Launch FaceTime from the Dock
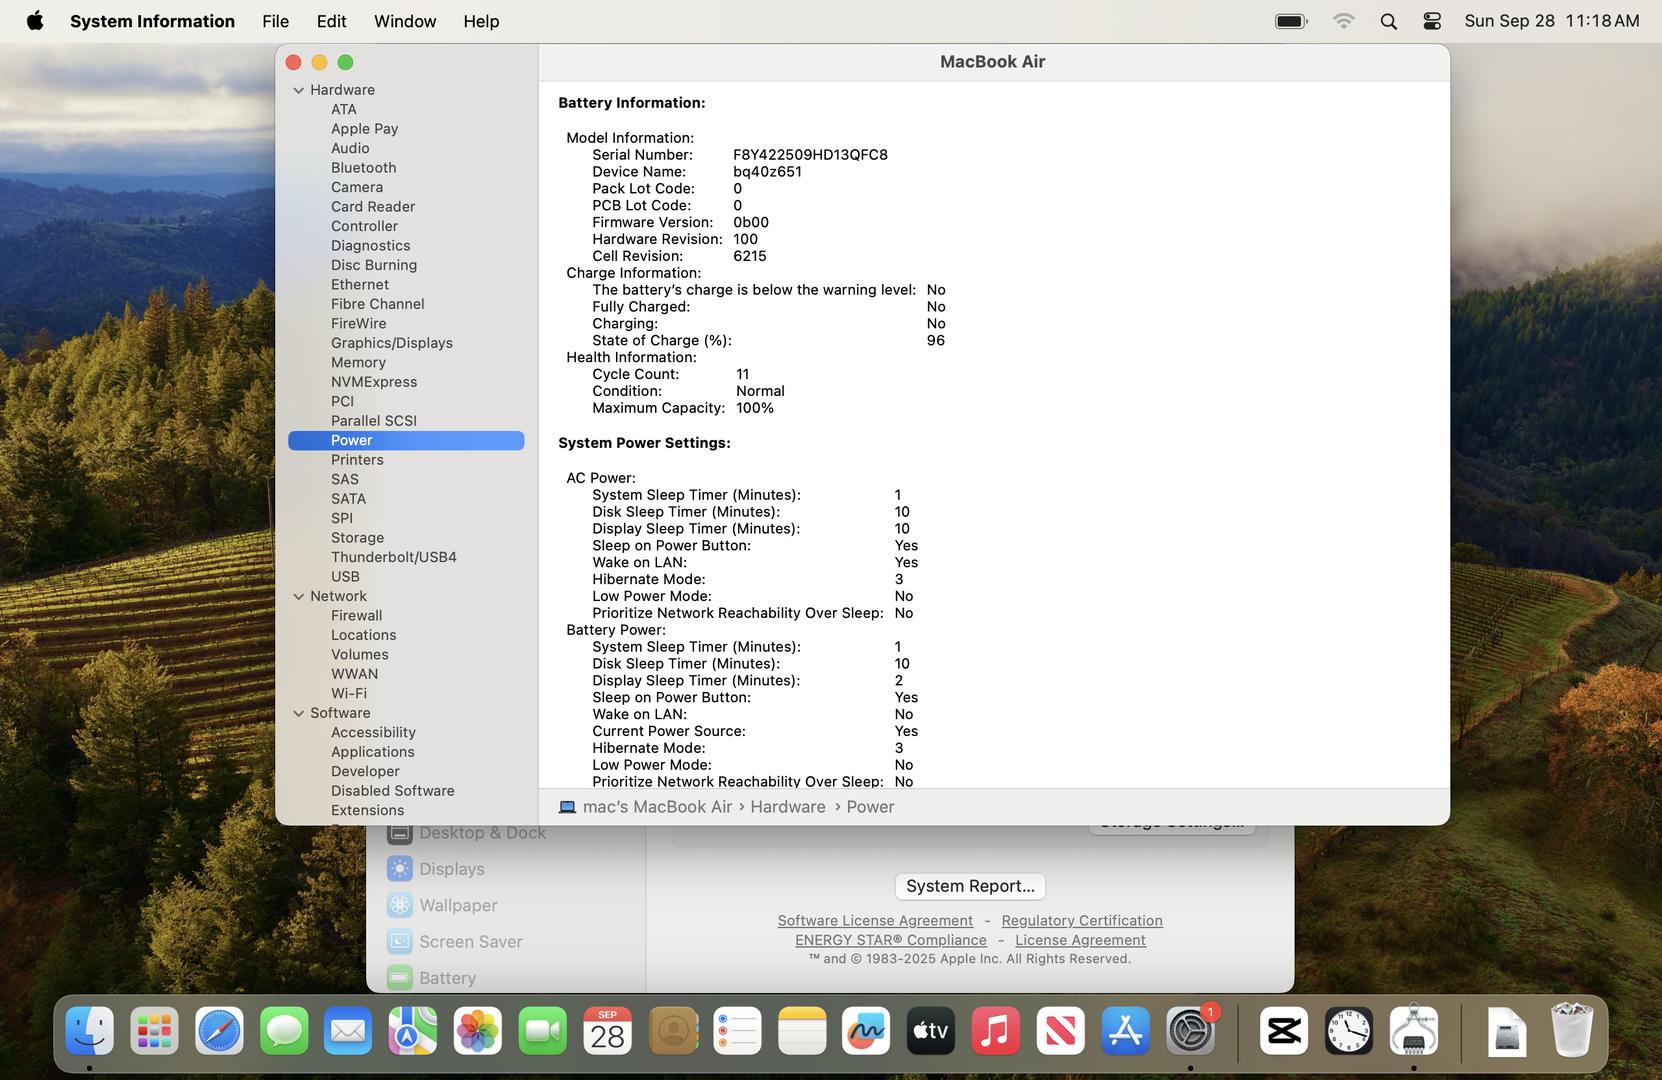1662x1080 pixels. click(543, 1031)
